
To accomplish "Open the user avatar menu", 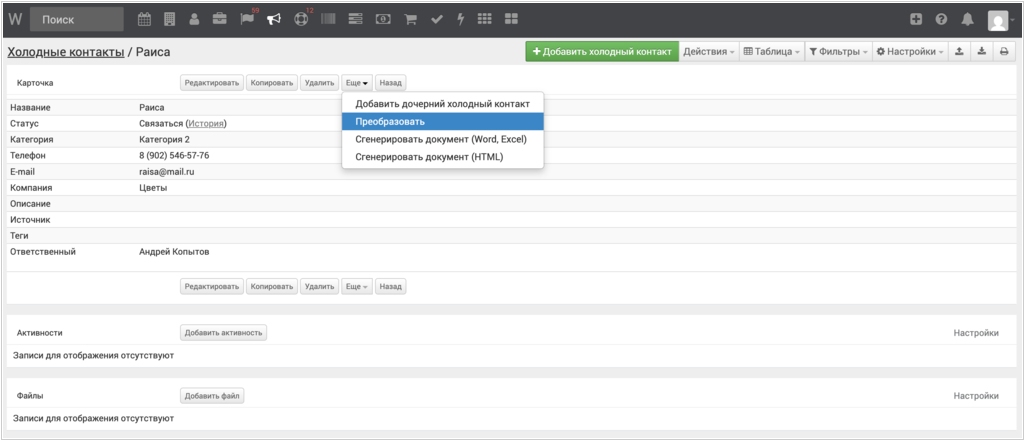I will (x=997, y=20).
